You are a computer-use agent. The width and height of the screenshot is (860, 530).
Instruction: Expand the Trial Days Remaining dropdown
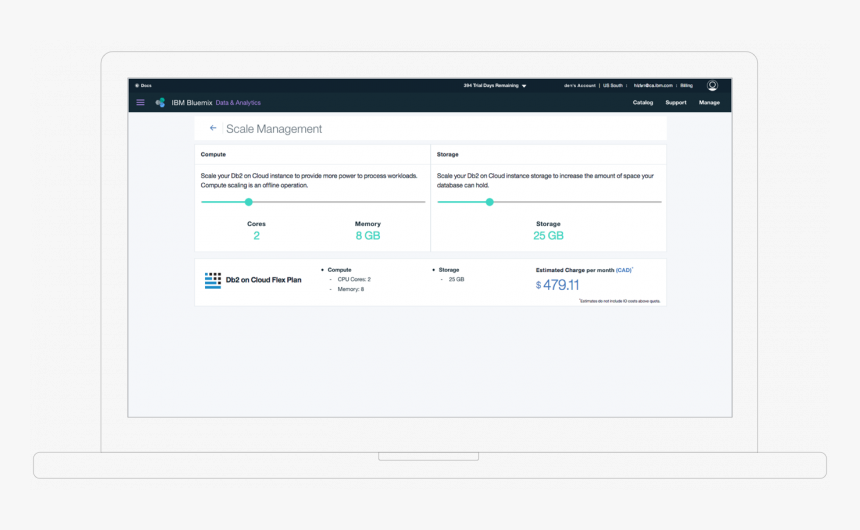coord(495,86)
